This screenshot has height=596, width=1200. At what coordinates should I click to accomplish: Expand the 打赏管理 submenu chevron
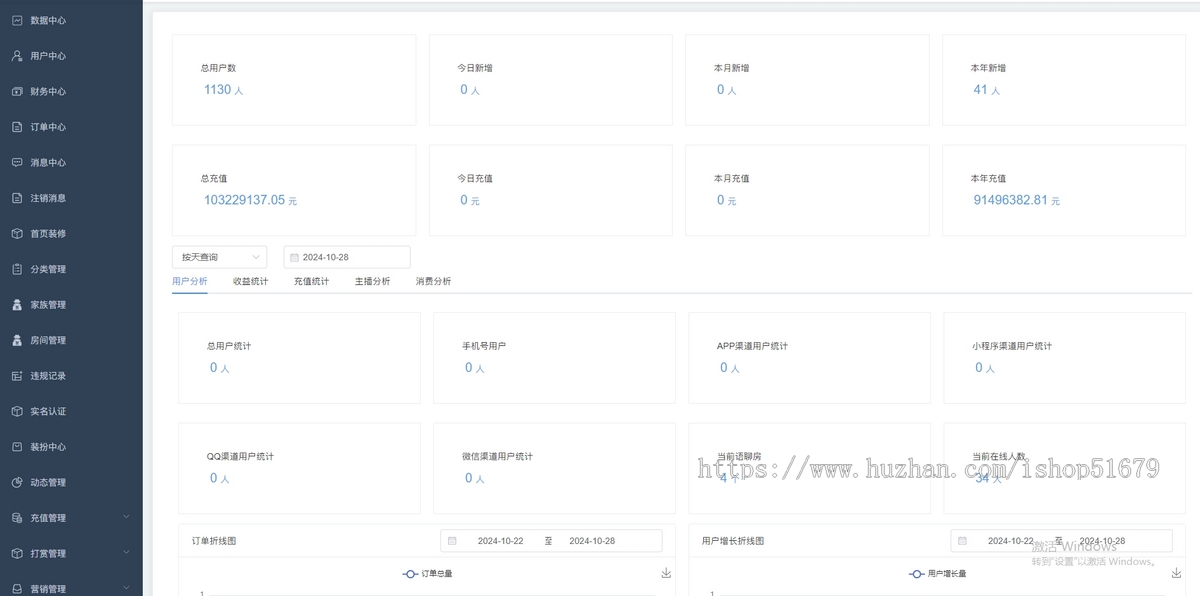point(126,553)
